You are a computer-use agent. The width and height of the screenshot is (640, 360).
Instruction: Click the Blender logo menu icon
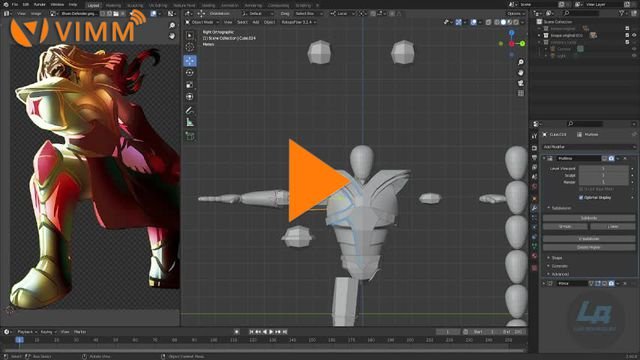[5, 4]
